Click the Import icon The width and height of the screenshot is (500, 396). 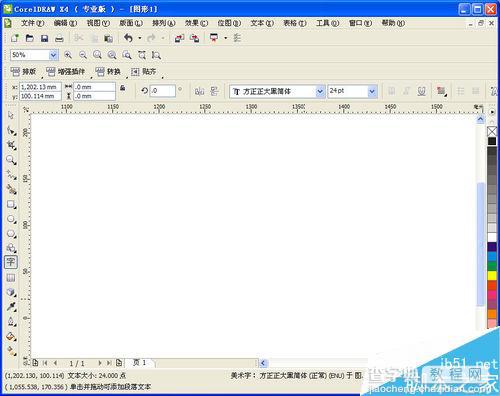179,38
